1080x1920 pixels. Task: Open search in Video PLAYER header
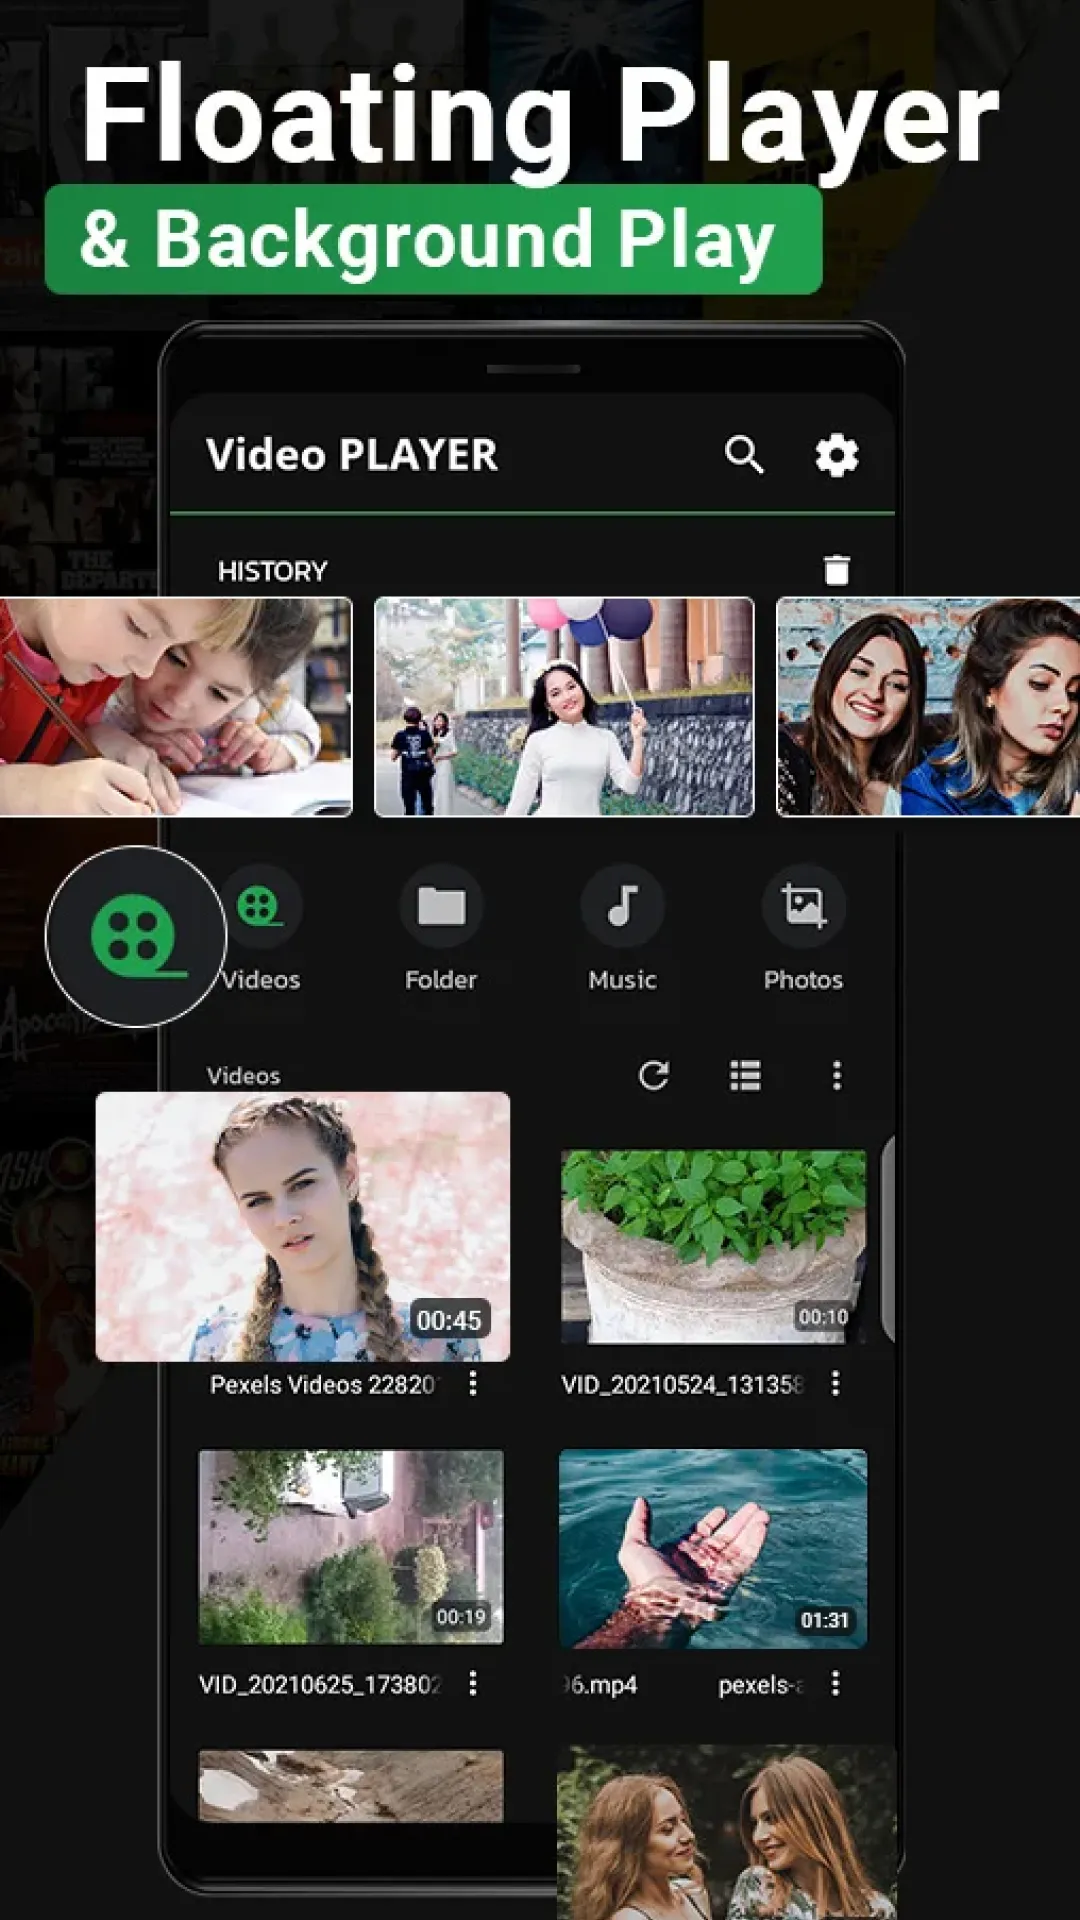click(x=744, y=455)
